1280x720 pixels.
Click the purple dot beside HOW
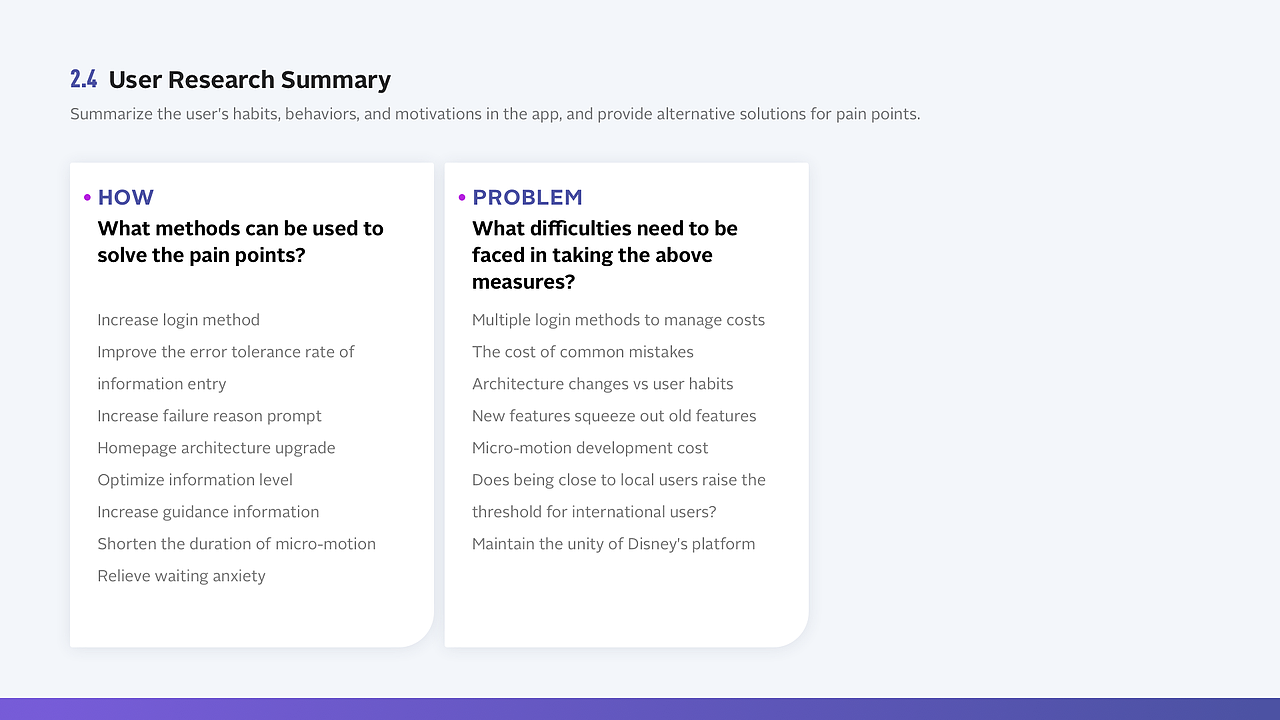(x=88, y=198)
